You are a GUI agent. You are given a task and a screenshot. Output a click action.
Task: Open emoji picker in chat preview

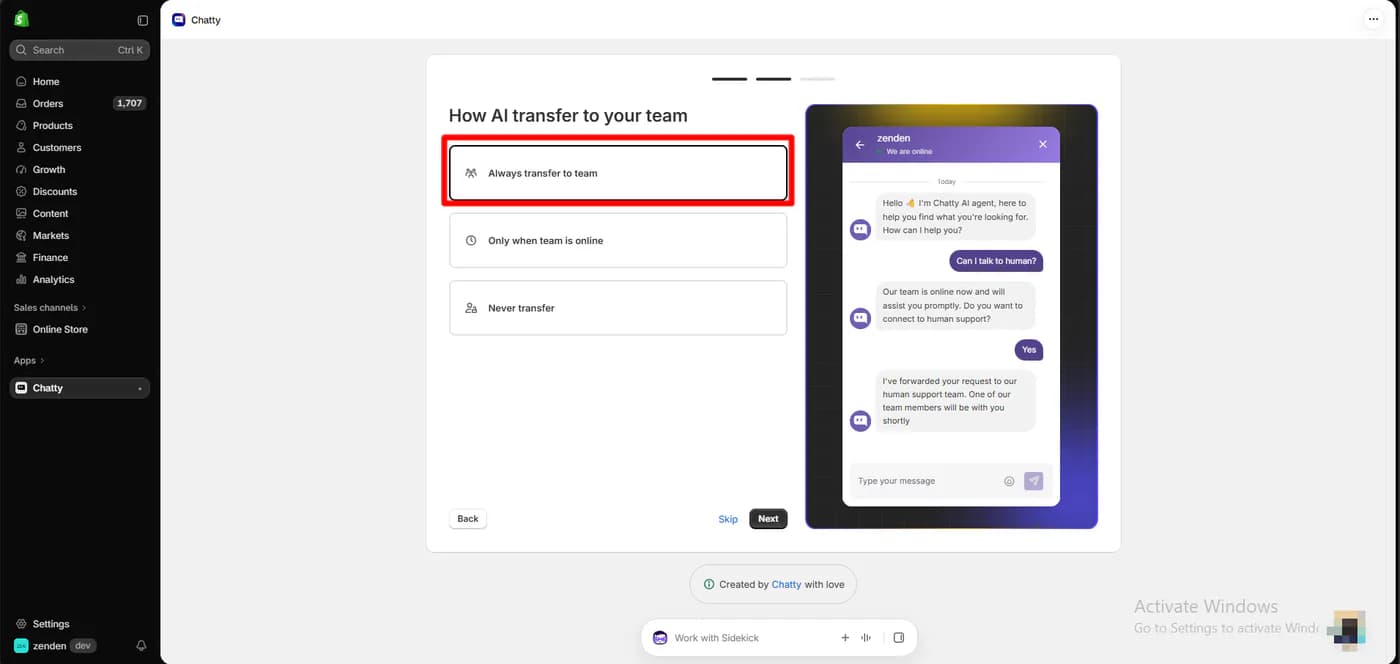(x=1009, y=481)
